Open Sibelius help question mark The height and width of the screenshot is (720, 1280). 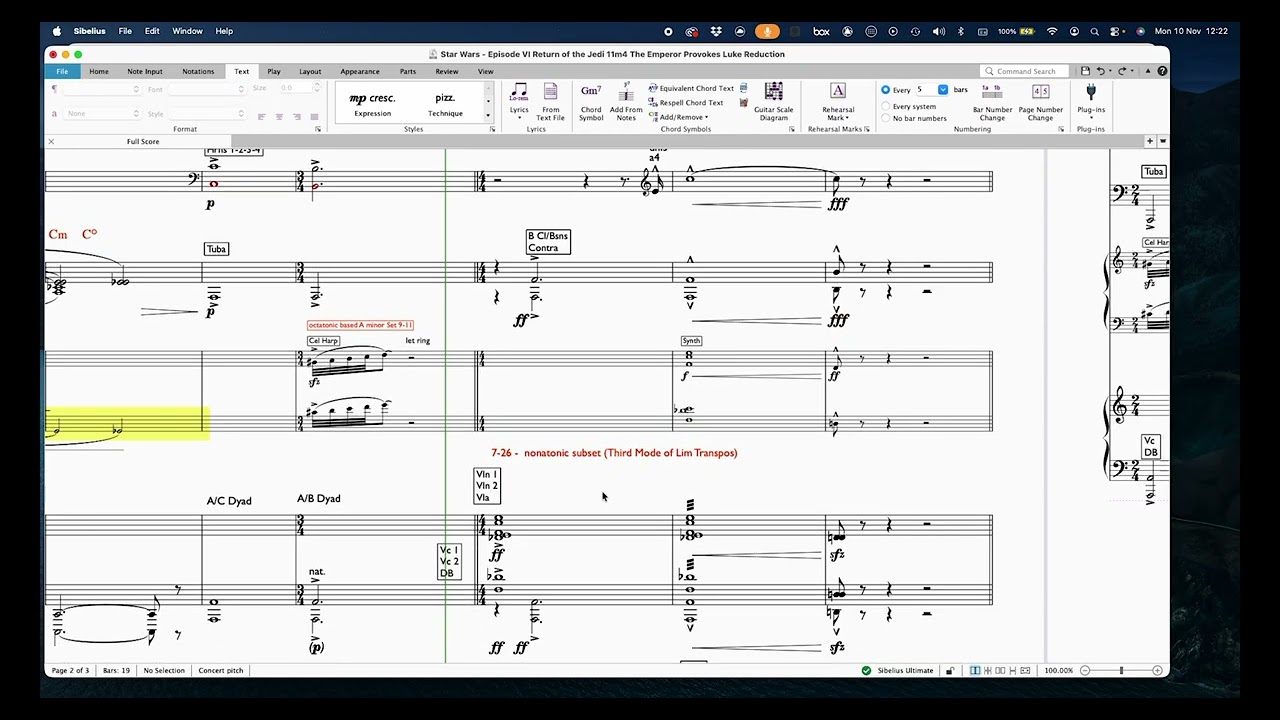point(1161,71)
